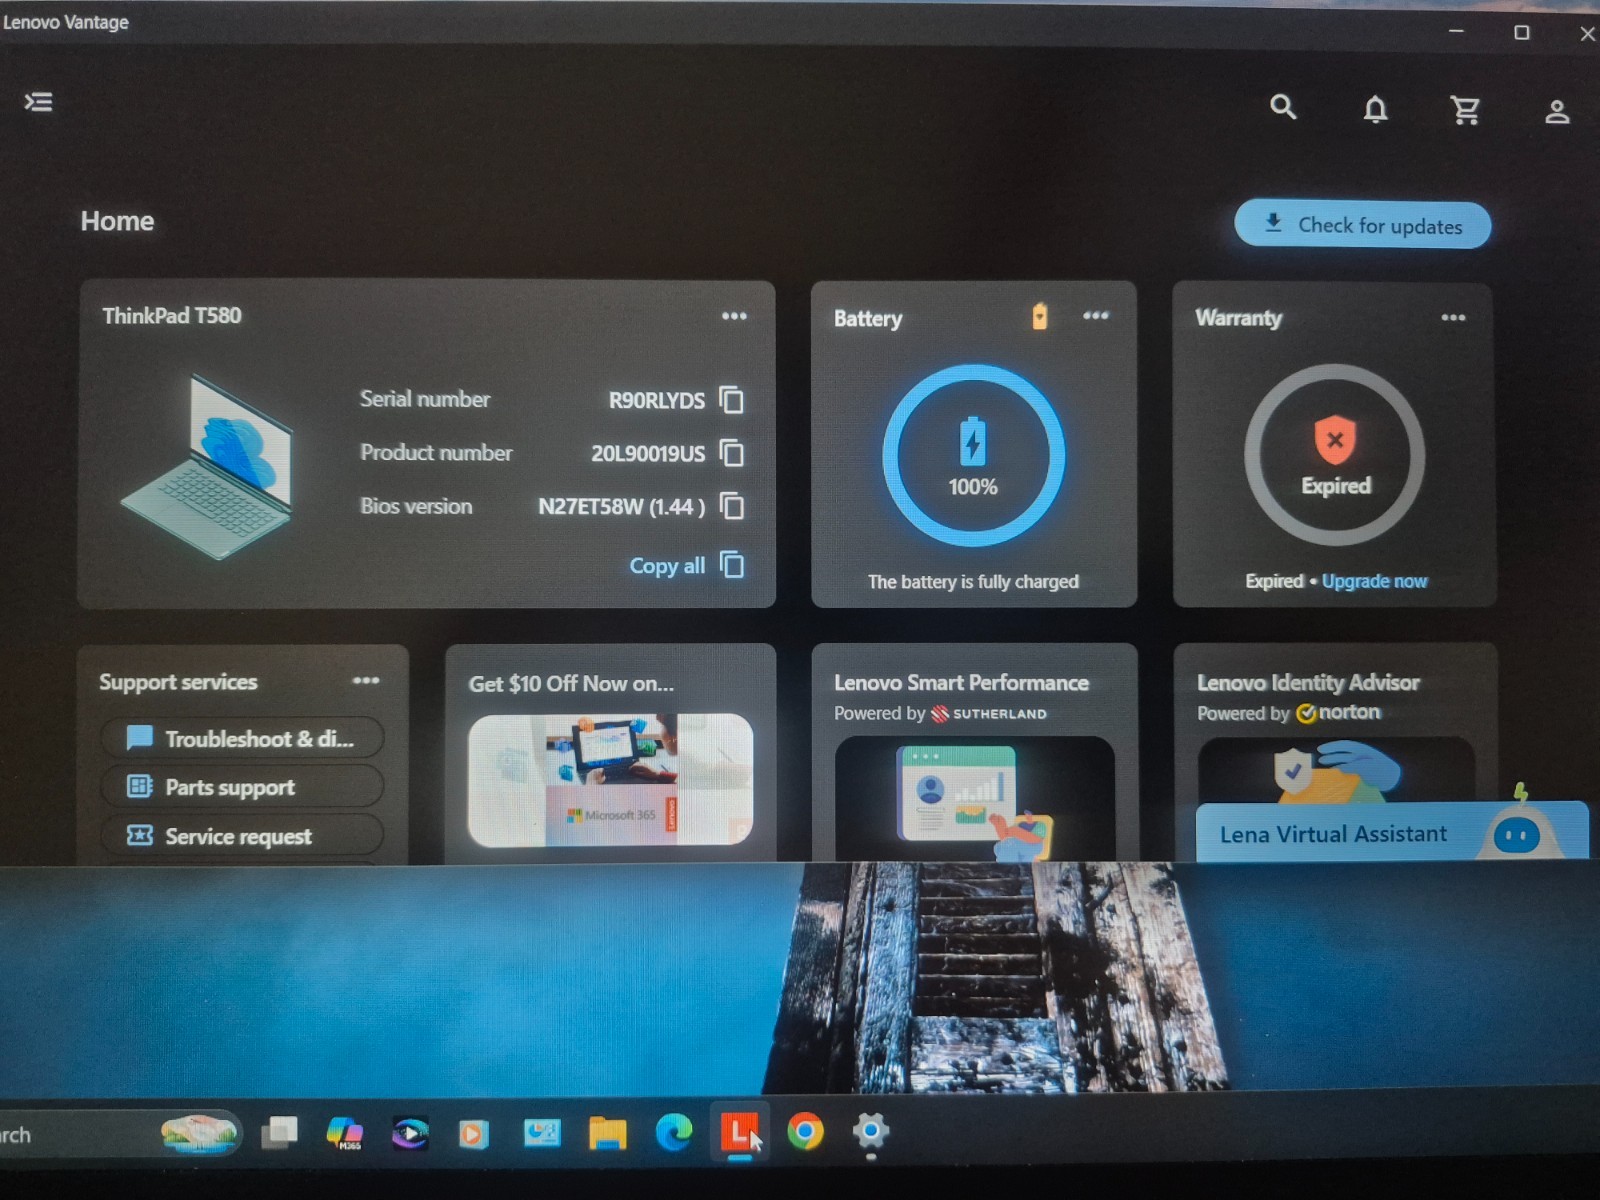The image size is (1600, 1200).
Task: Click 'The battery is fully charged' text
Action: (x=973, y=581)
